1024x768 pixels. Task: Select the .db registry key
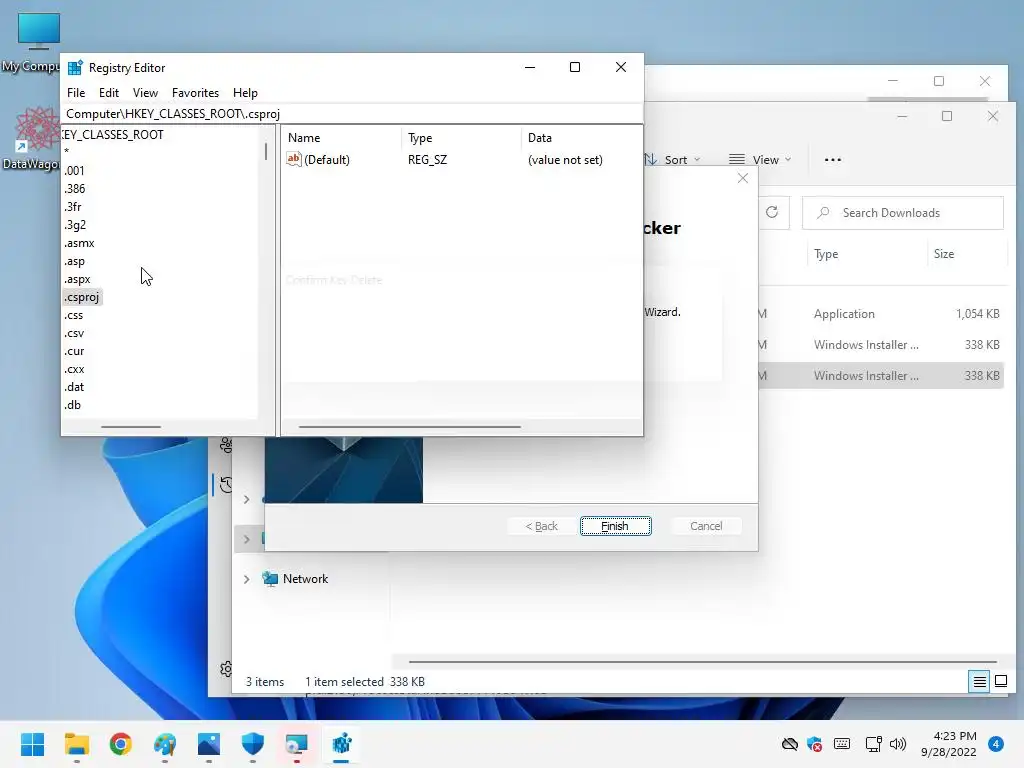(72, 405)
